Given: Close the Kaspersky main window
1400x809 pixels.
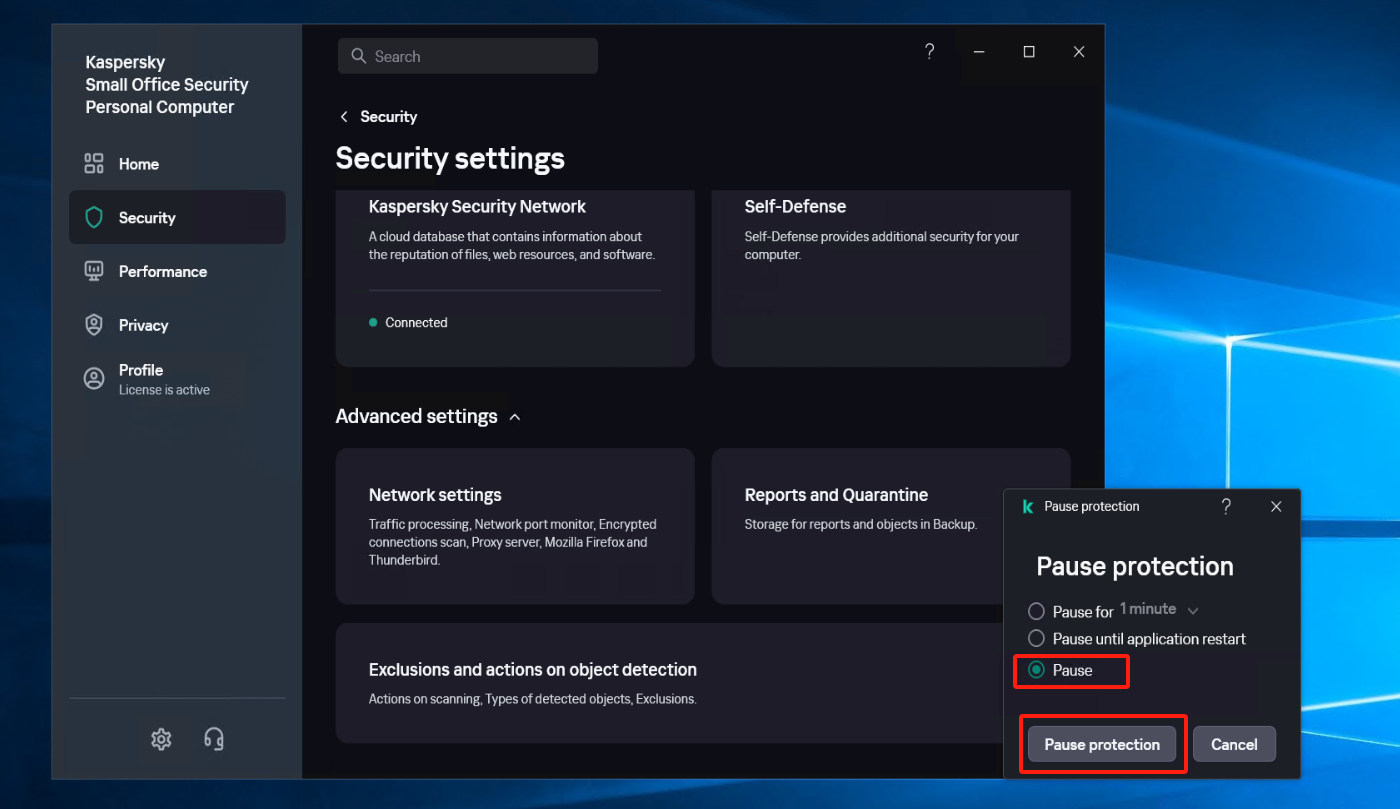Looking at the screenshot, I should (x=1079, y=52).
